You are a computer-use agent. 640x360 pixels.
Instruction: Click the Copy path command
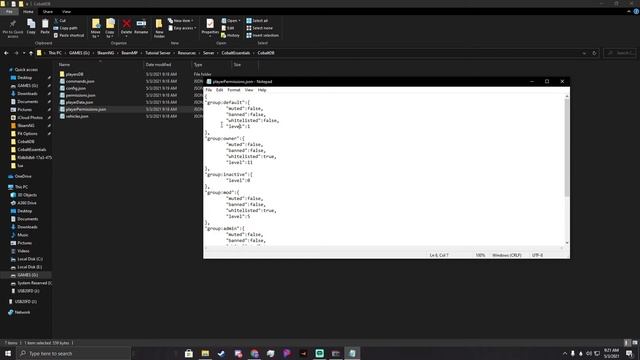point(65,28)
